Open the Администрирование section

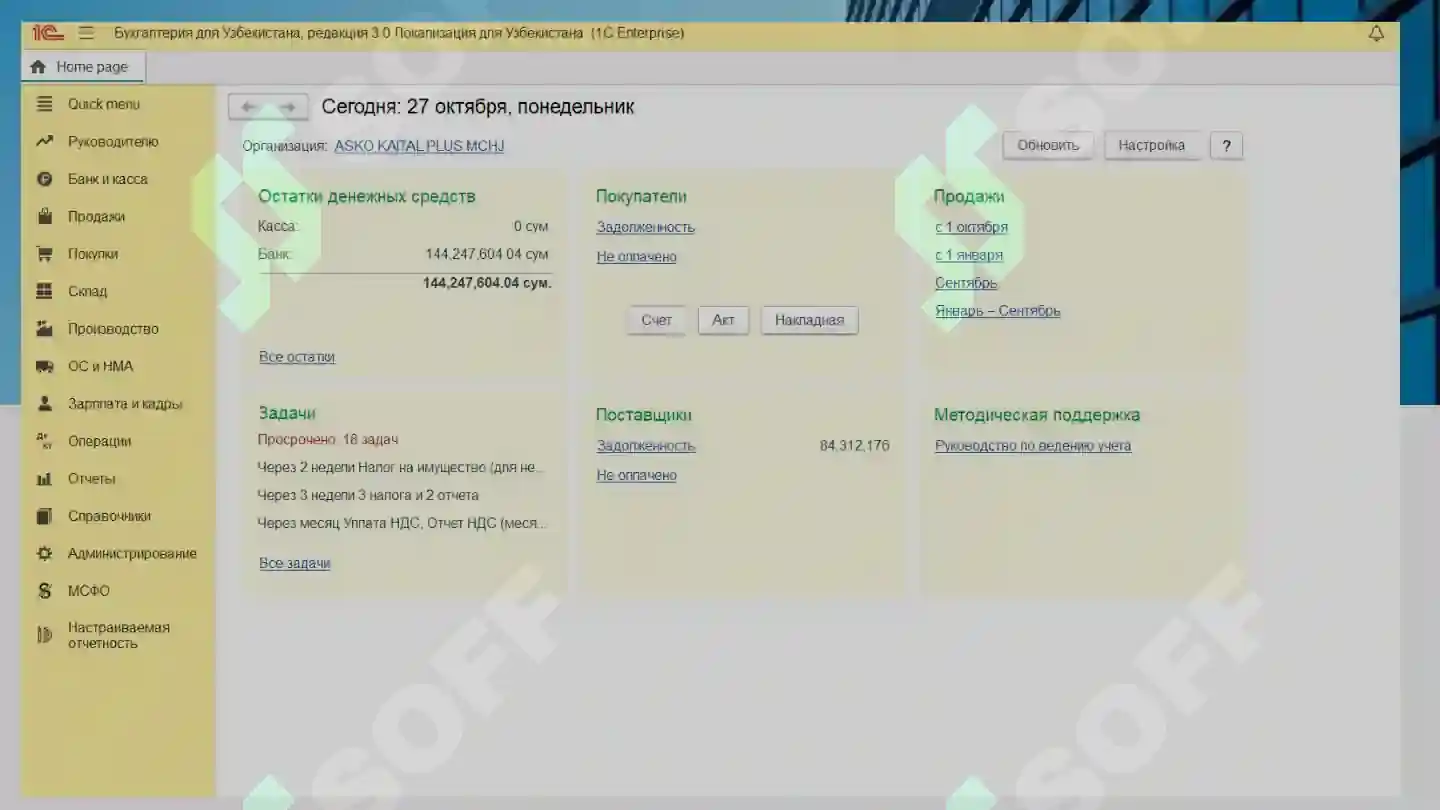click(132, 553)
